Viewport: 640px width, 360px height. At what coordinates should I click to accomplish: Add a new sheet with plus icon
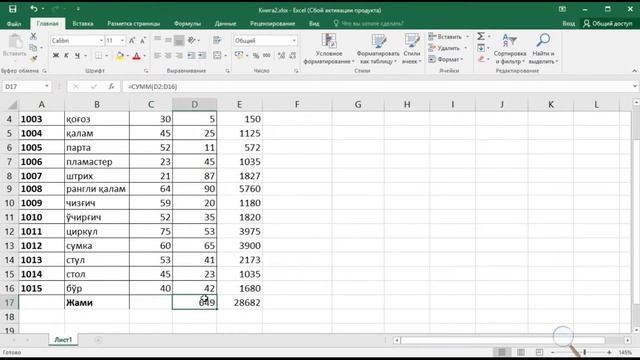[x=98, y=340]
